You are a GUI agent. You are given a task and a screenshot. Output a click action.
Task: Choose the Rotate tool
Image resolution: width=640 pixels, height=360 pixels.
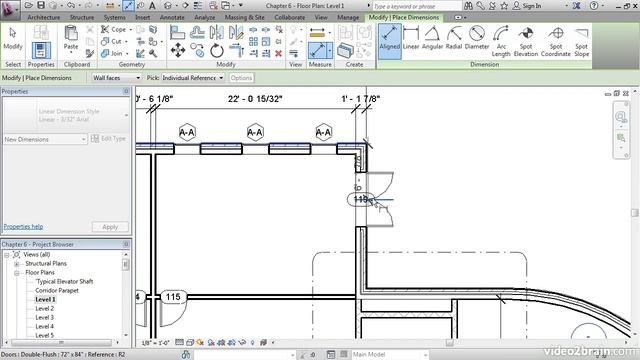tap(217, 51)
